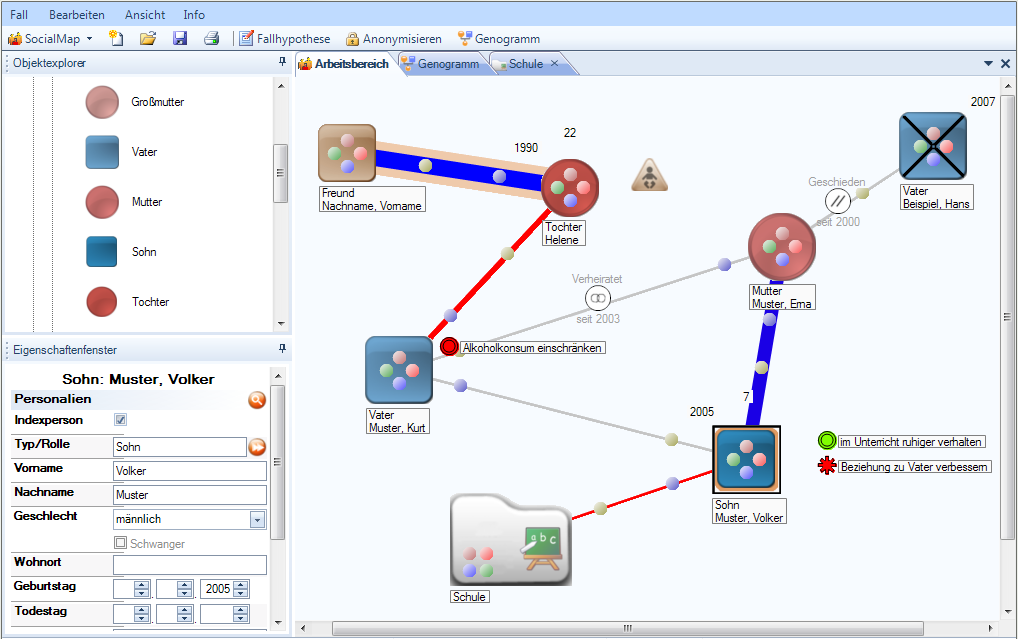Click the Fallhypothese toolbar button
This screenshot has width=1018, height=639.
(285, 39)
